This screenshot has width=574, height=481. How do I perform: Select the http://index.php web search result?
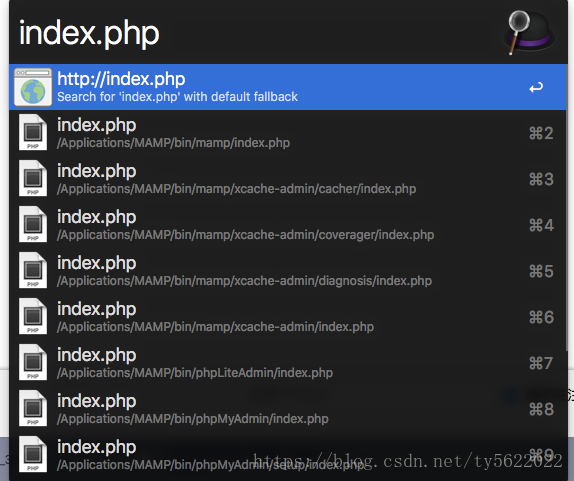pos(288,87)
